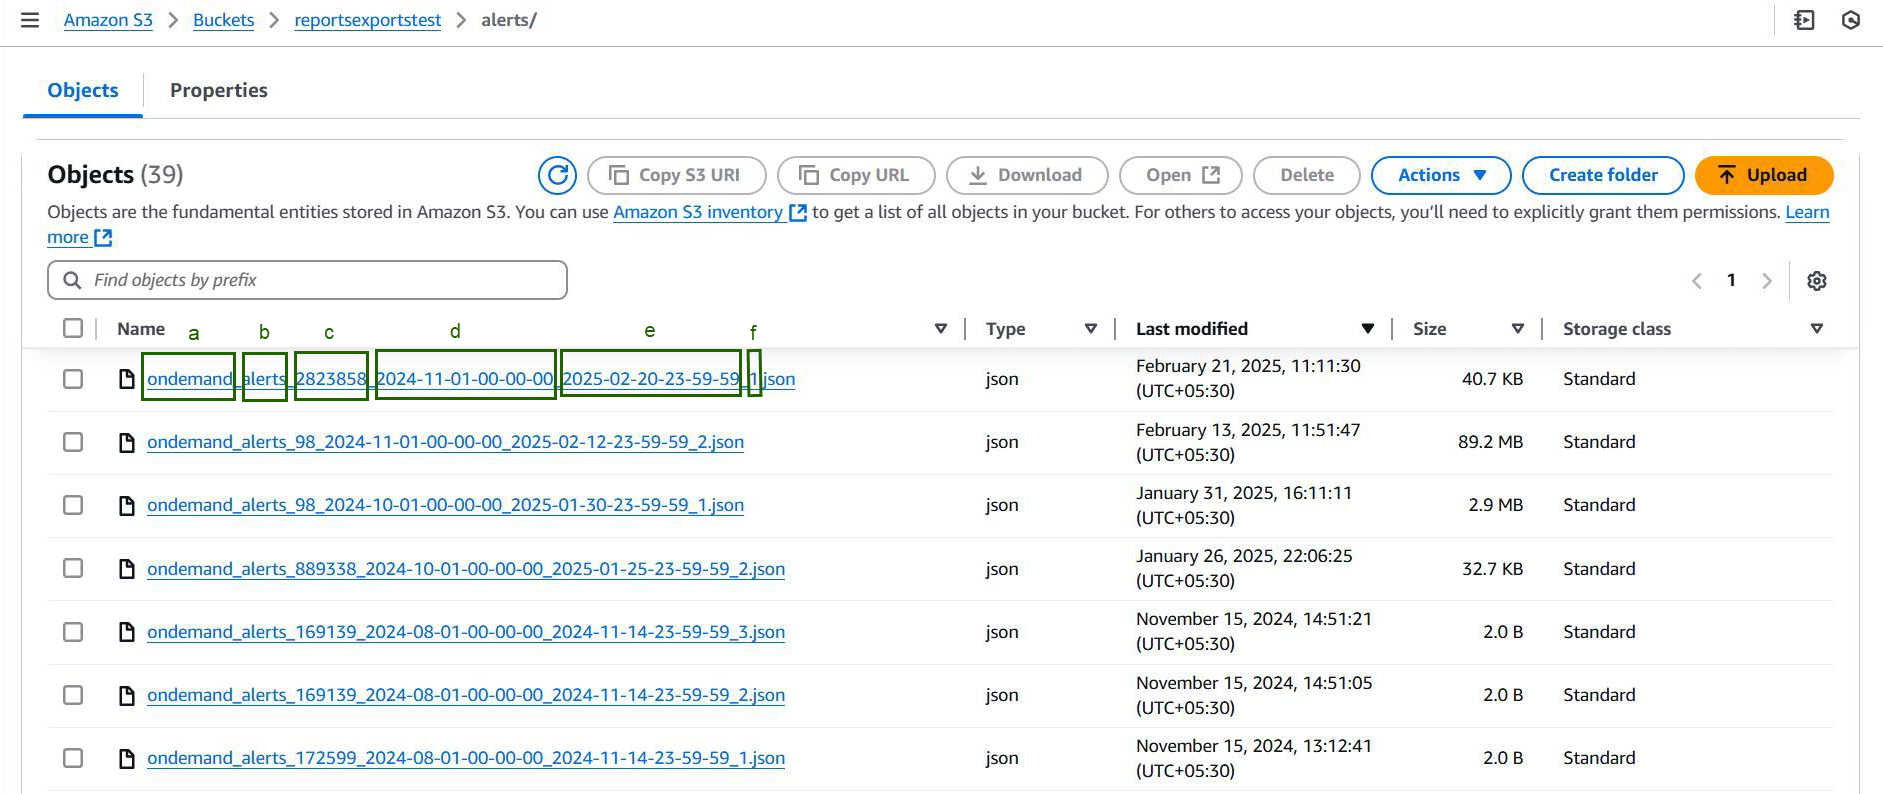Click the hexagon icon at top right
The width and height of the screenshot is (1883, 794).
click(1851, 20)
